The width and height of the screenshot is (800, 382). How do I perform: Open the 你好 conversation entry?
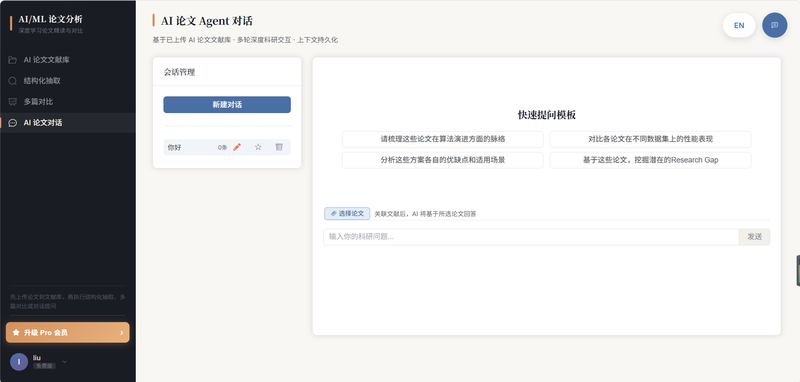[227, 147]
